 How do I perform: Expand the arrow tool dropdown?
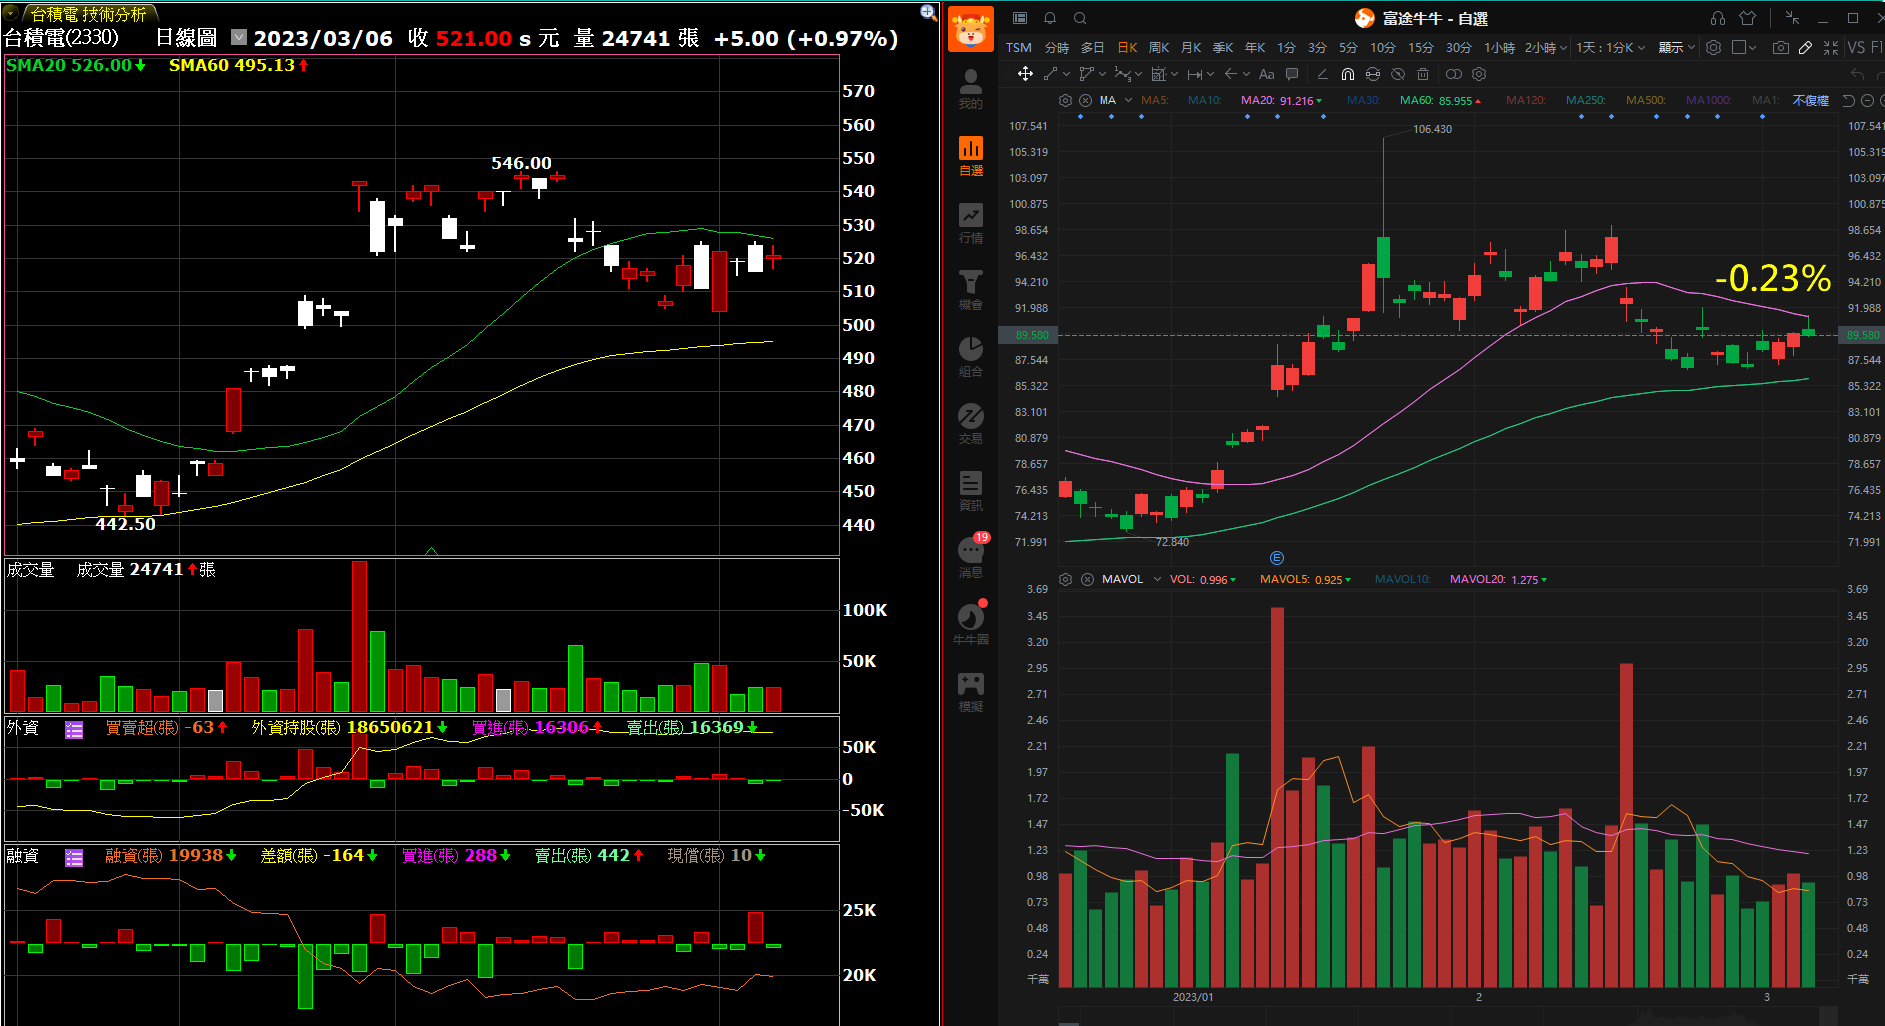[x=1246, y=74]
